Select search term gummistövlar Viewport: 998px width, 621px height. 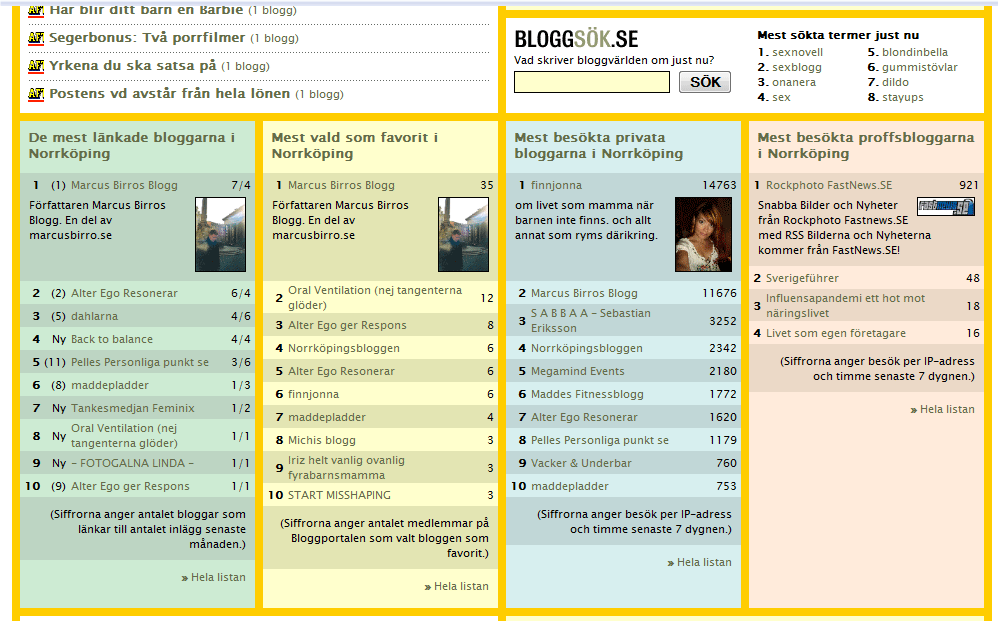[920, 67]
